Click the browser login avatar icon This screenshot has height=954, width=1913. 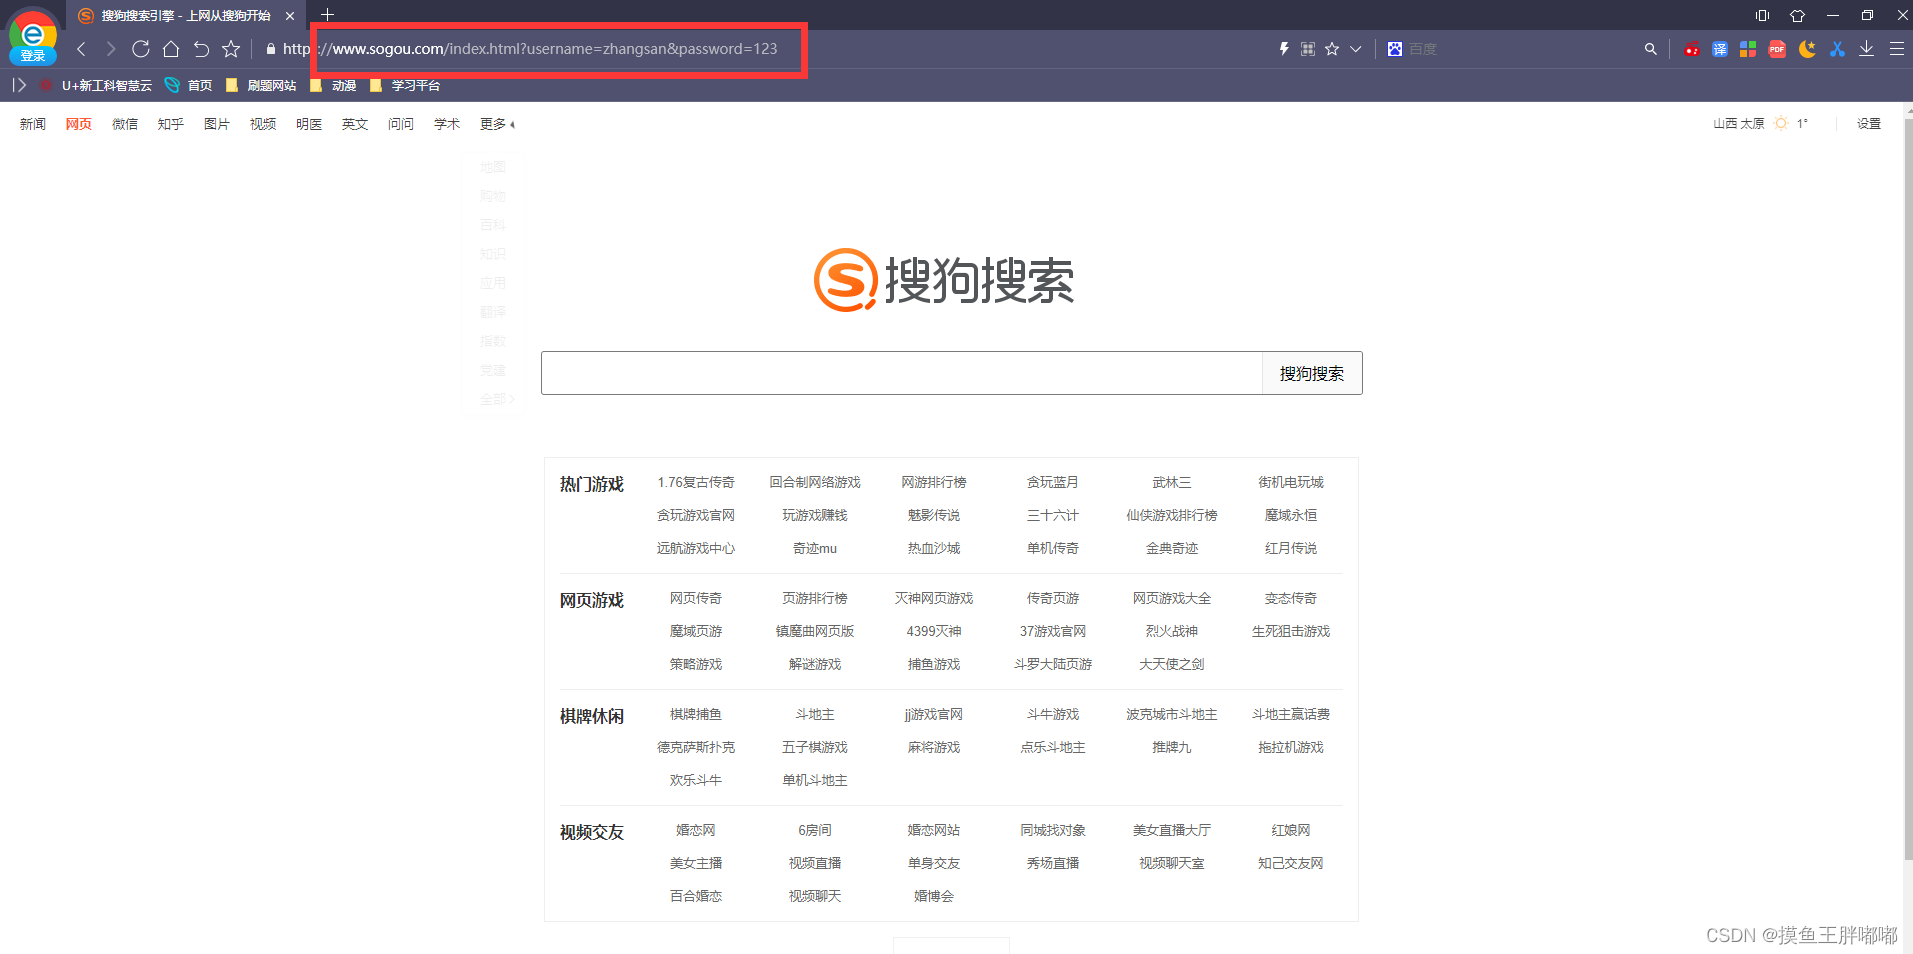click(33, 38)
